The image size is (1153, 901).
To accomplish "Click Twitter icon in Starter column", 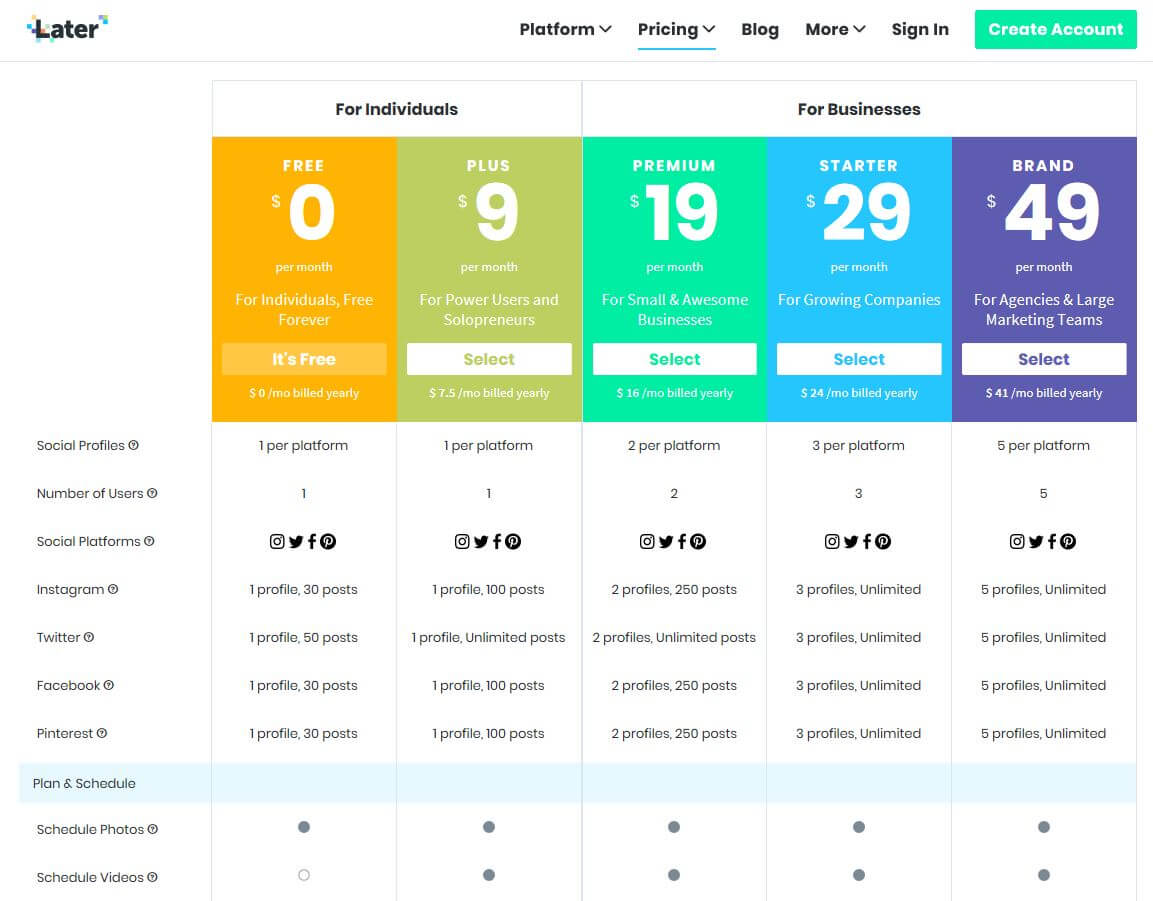I will click(851, 541).
